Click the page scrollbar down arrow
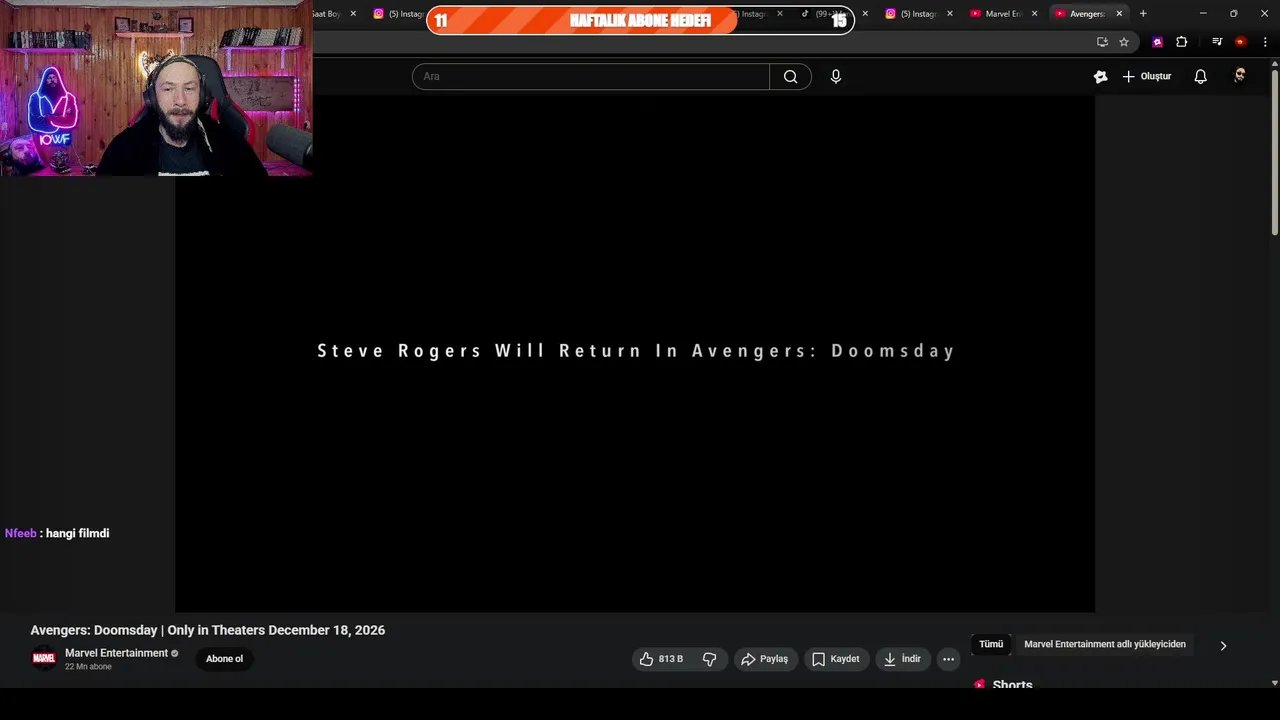Image resolution: width=1280 pixels, height=720 pixels. (x=1274, y=683)
